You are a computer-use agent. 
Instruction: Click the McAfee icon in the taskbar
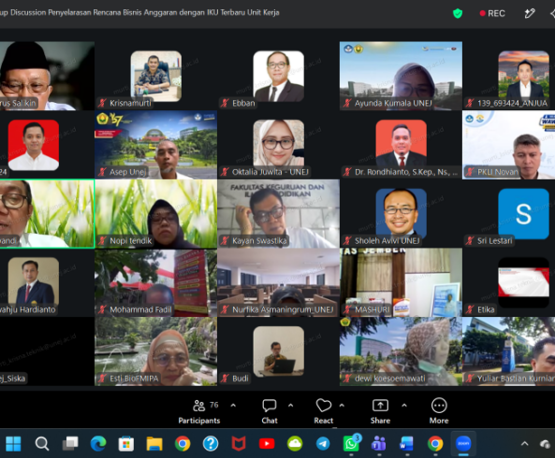tap(239, 443)
